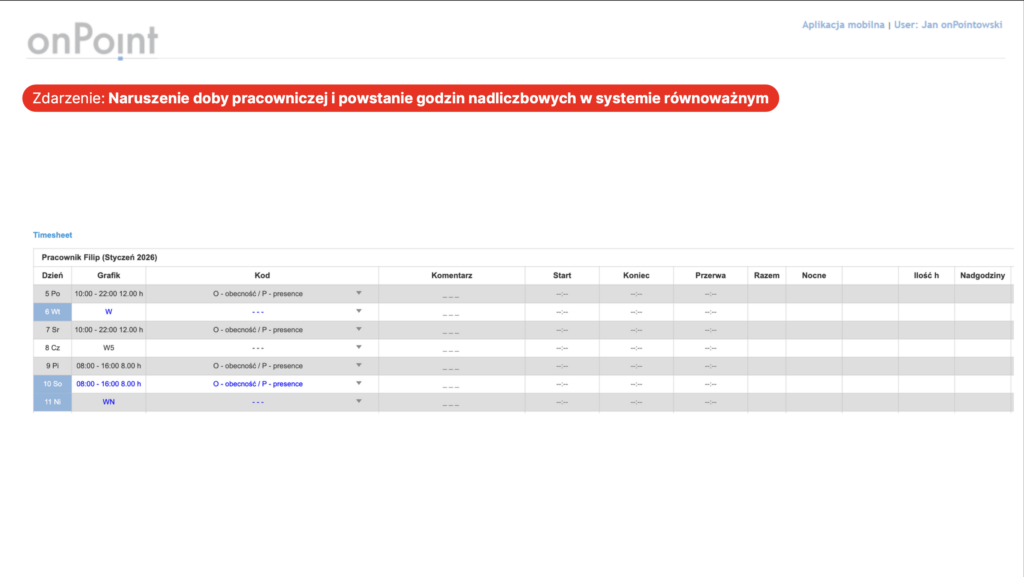The width and height of the screenshot is (1024, 577).
Task: Expand Kod dropdown for 5 Po row
Action: click(359, 293)
